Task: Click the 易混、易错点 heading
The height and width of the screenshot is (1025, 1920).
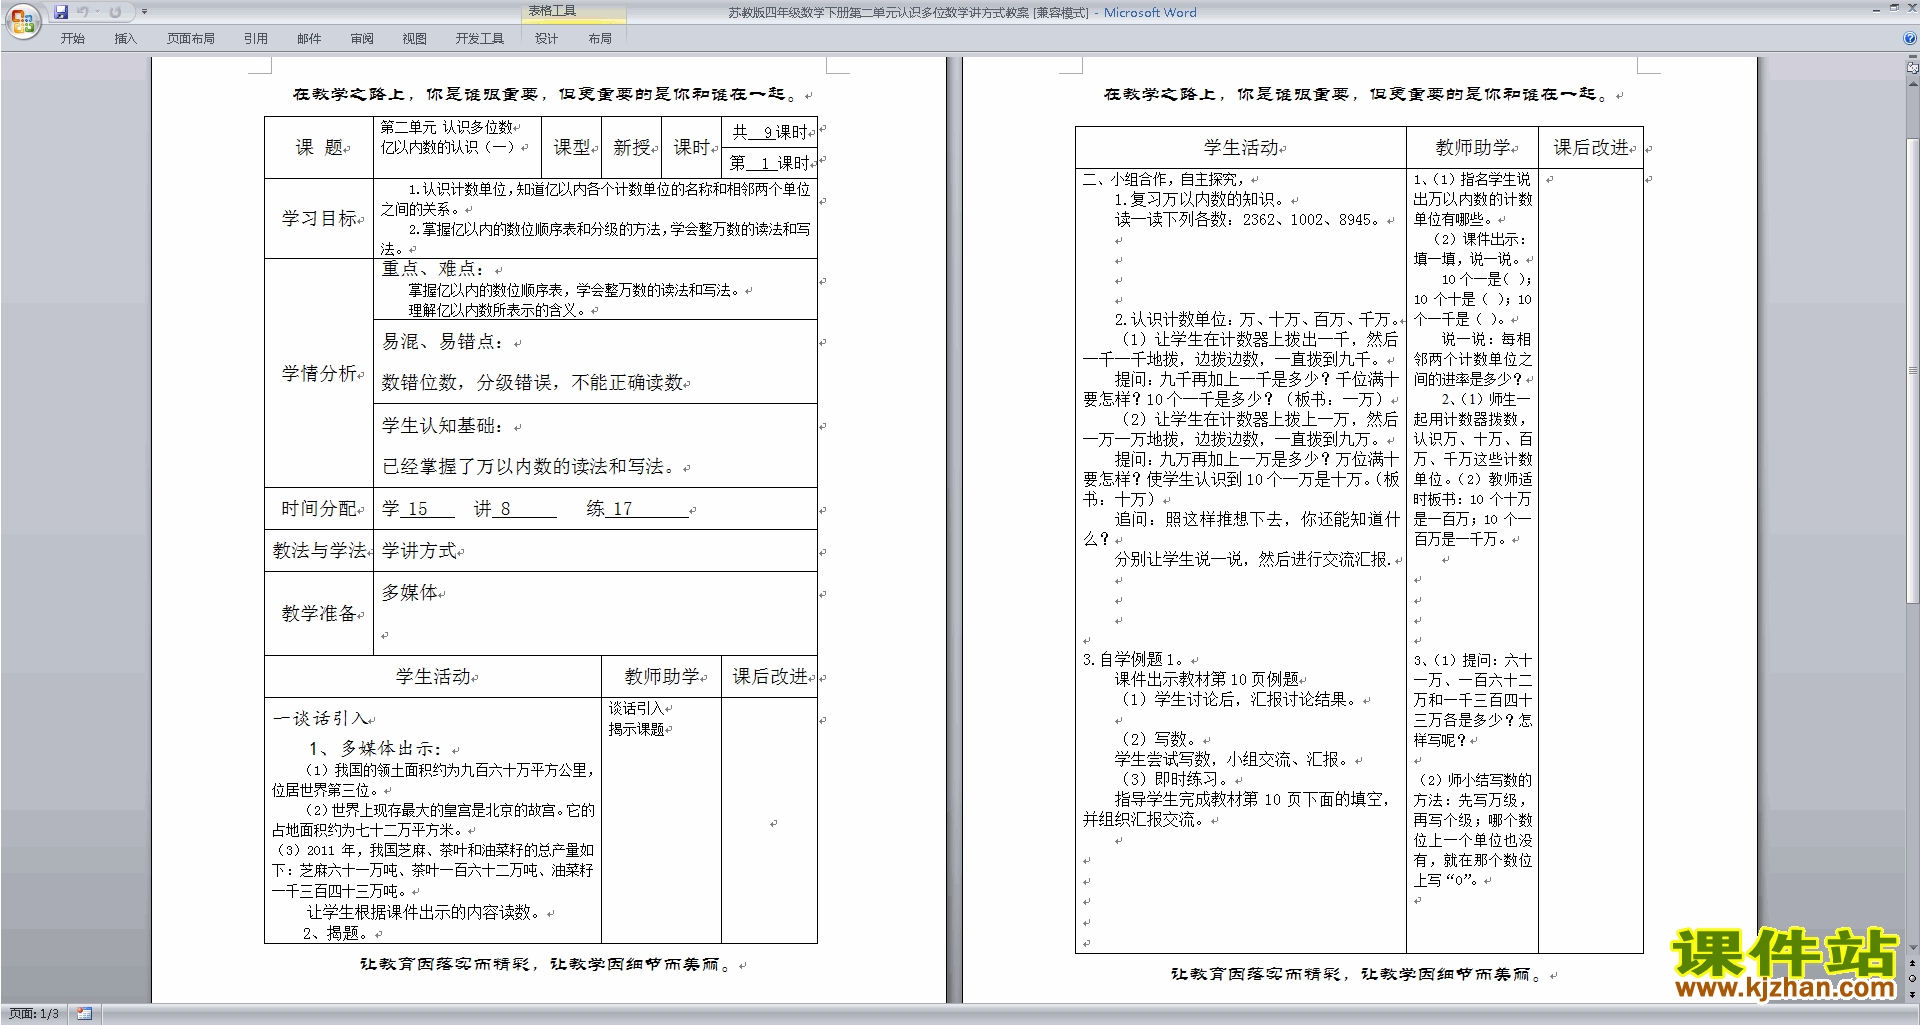Action: pyautogui.click(x=442, y=342)
